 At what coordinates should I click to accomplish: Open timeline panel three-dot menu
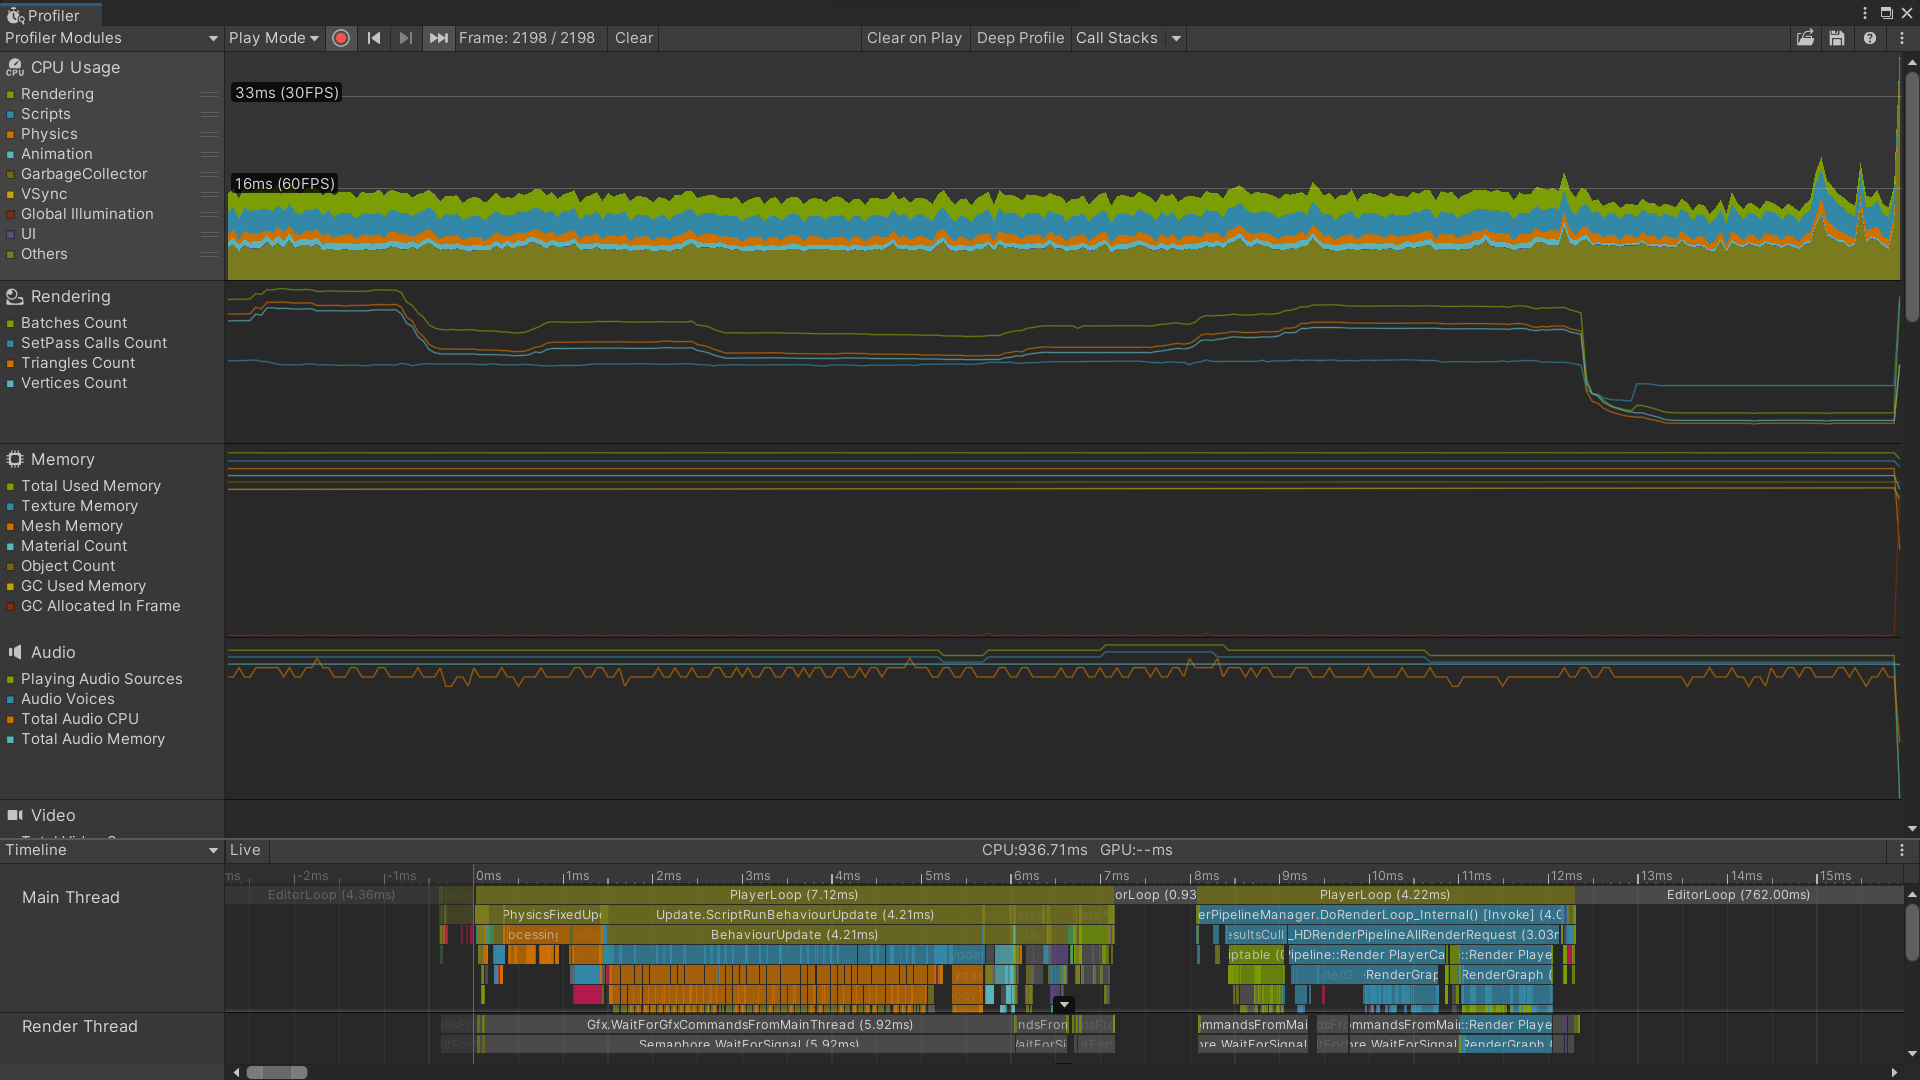[1902, 850]
